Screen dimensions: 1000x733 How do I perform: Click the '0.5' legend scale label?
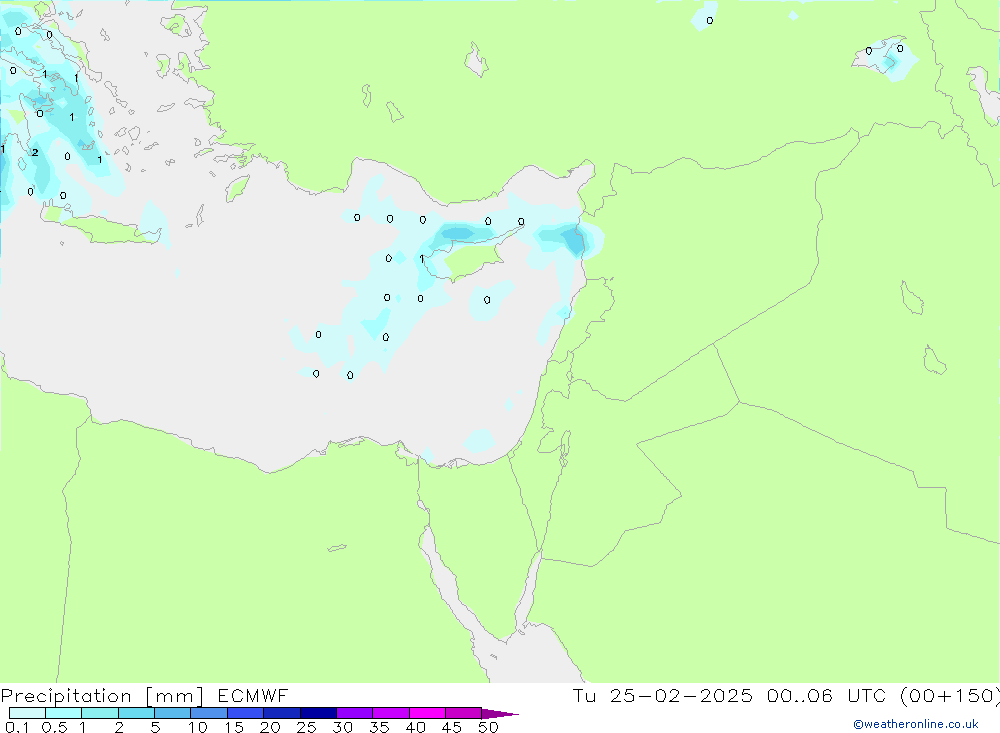coord(54,727)
